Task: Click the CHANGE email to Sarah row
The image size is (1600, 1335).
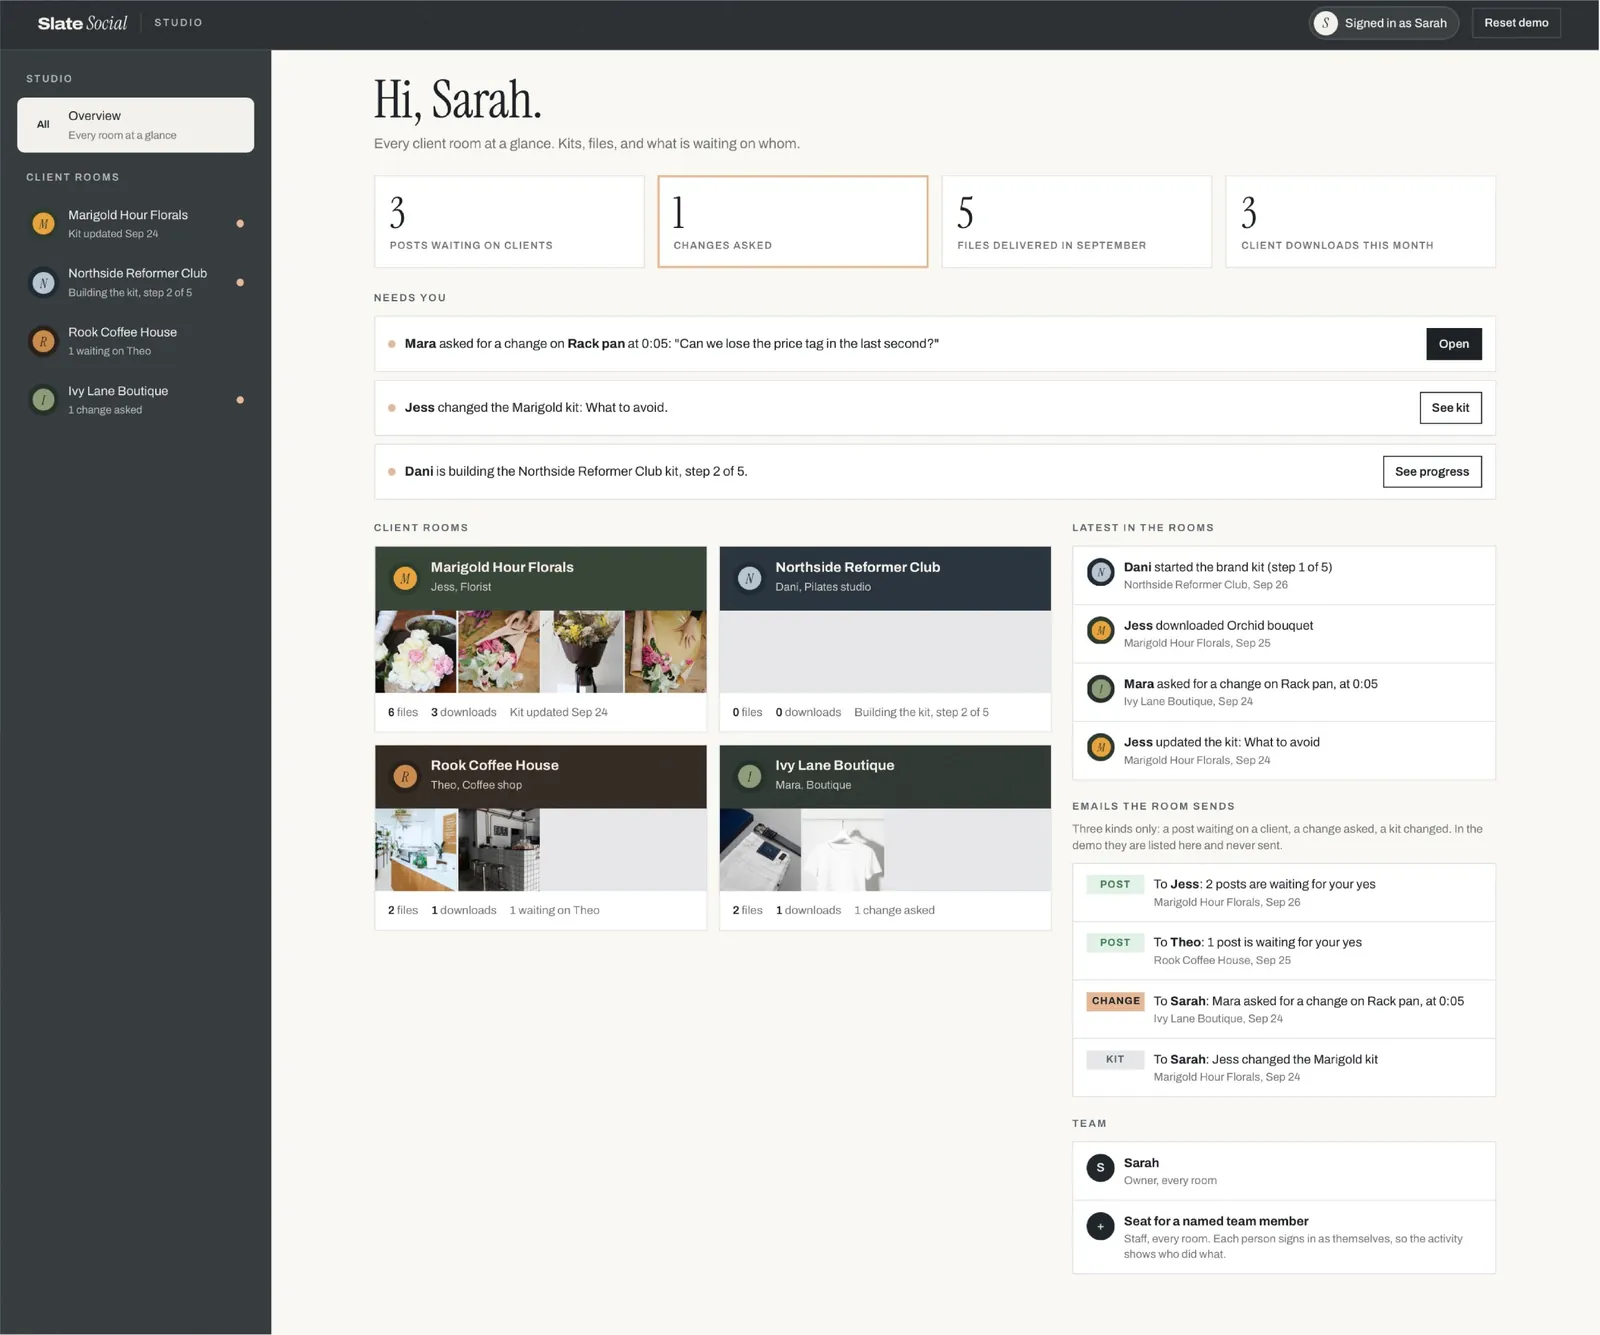Action: pos(1284,1009)
